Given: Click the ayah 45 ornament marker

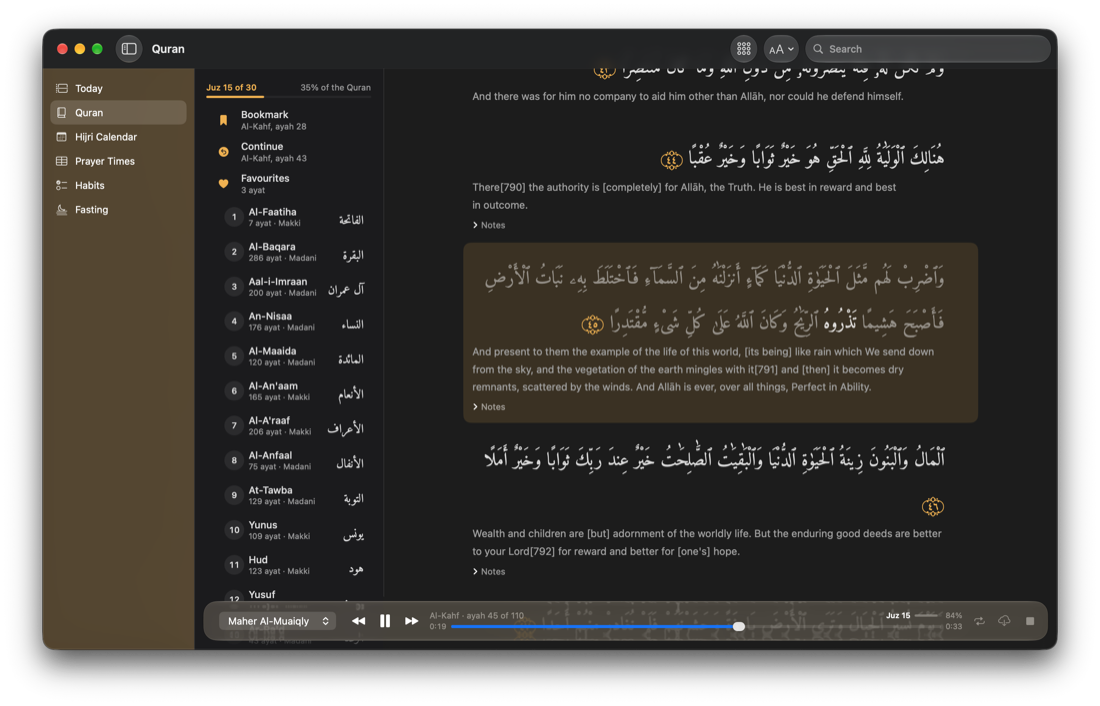Looking at the screenshot, I should [x=593, y=324].
